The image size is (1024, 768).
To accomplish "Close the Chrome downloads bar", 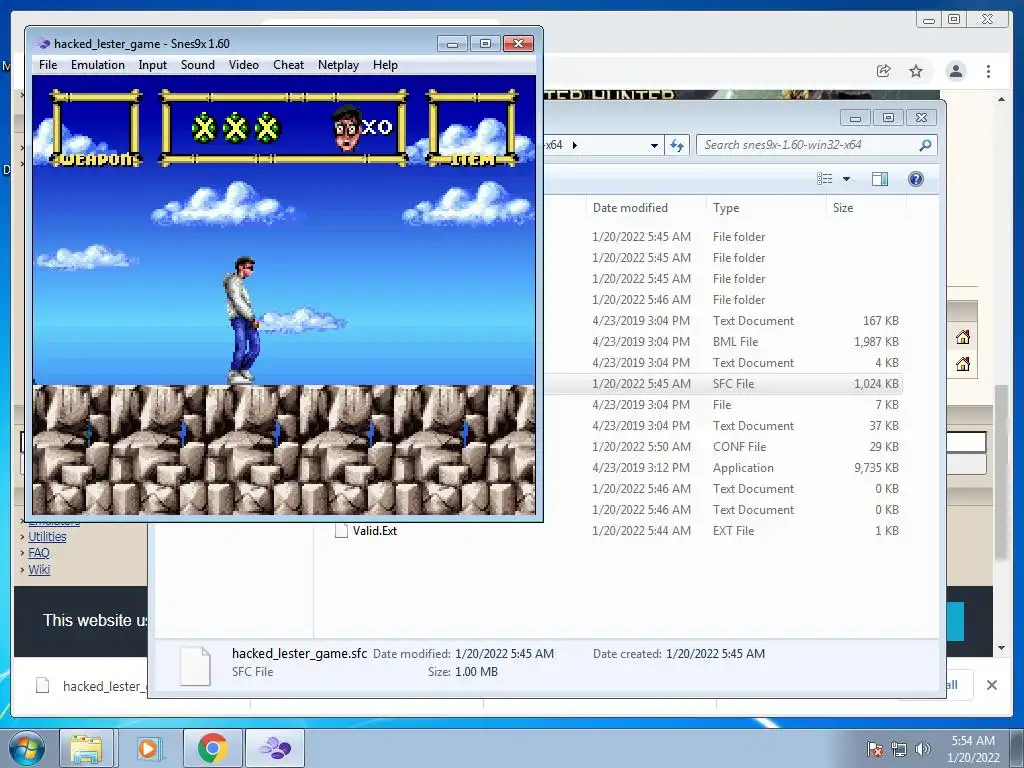I will point(991,684).
